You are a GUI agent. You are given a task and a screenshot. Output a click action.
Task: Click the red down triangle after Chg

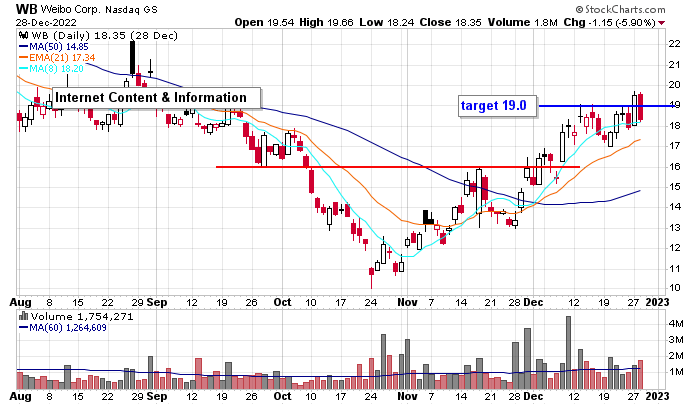point(661,23)
